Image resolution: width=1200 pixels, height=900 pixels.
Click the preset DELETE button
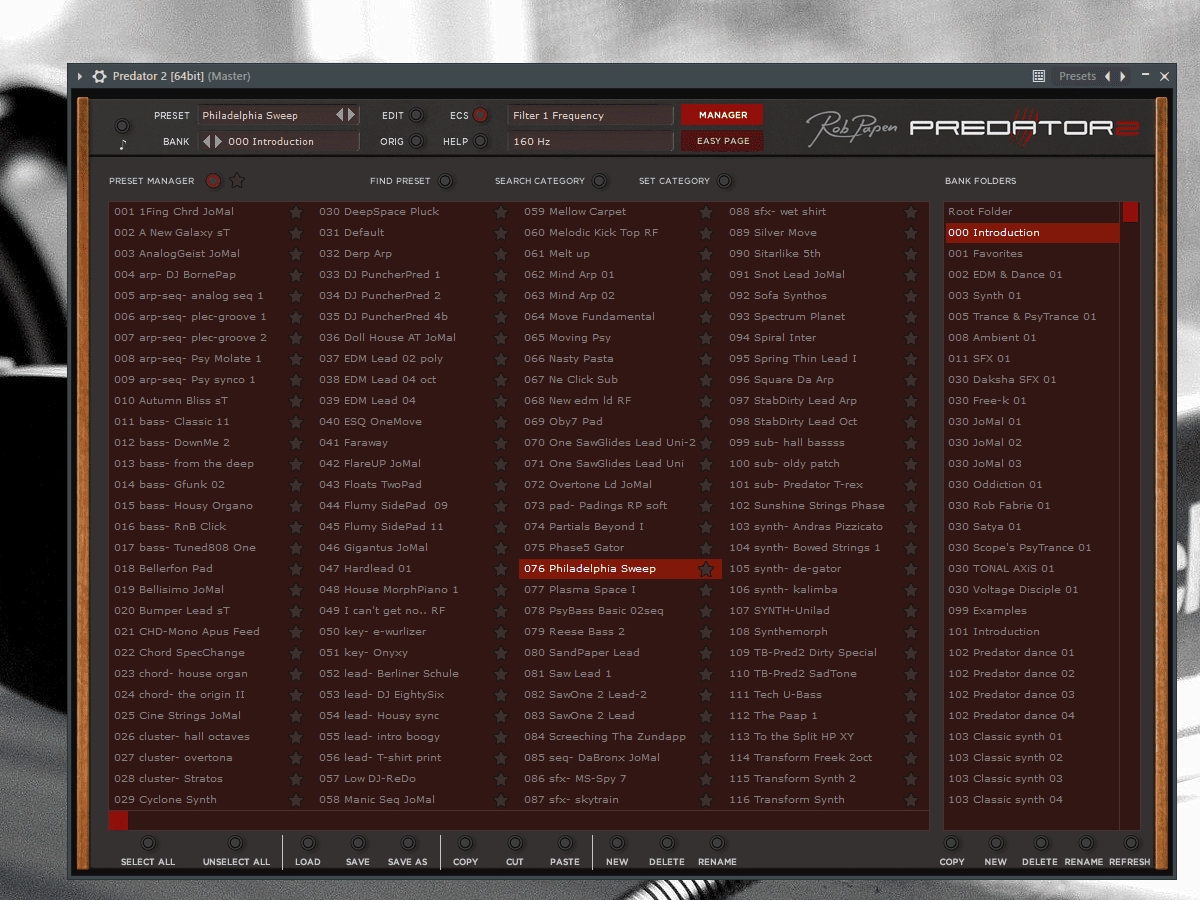(x=667, y=844)
